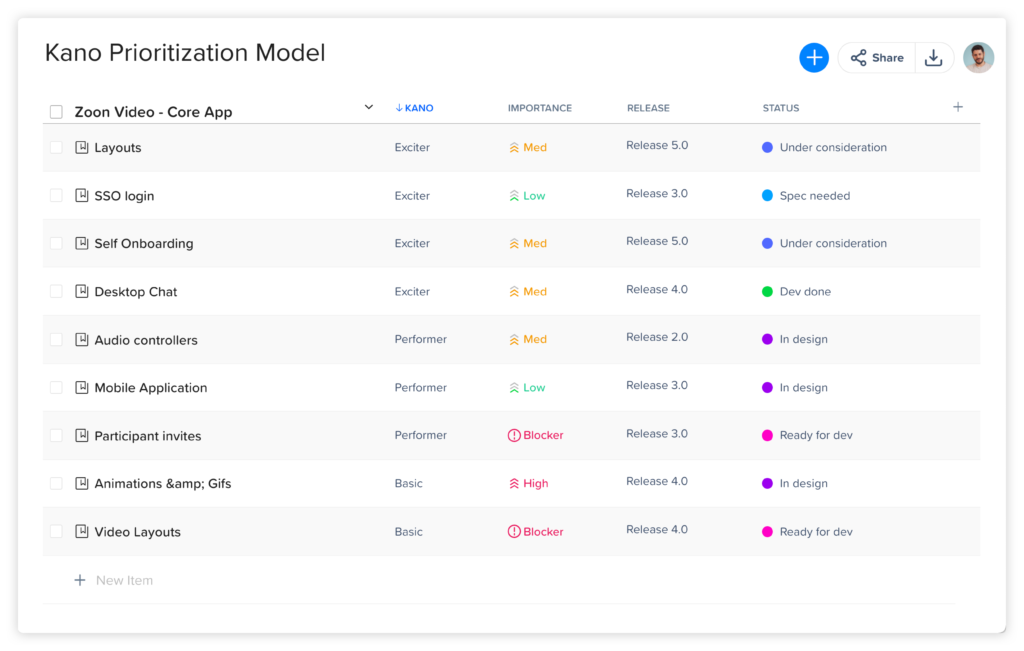1024x651 pixels.
Task: Click the Share button
Action: pos(877,58)
